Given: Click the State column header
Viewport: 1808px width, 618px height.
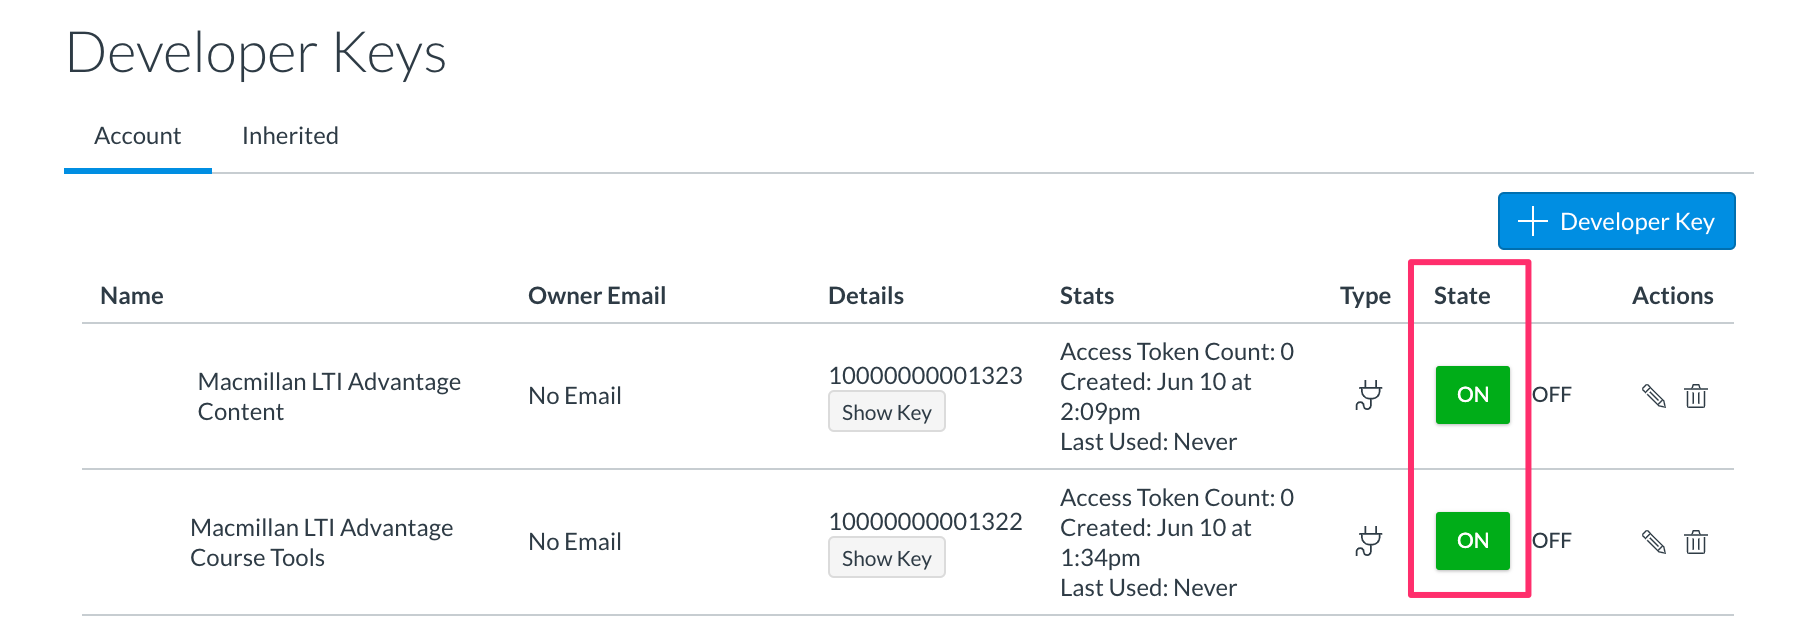Looking at the screenshot, I should (x=1463, y=295).
